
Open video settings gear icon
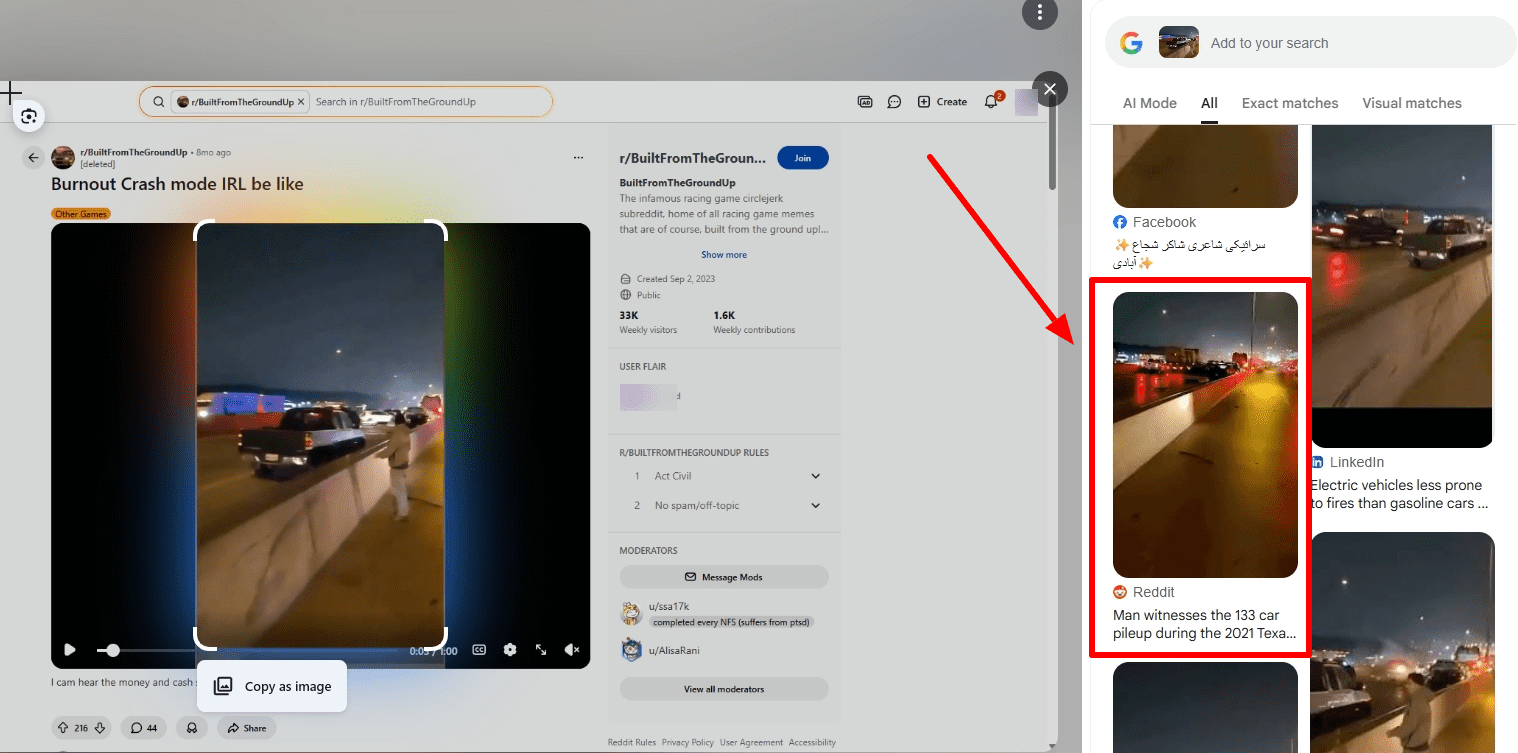pos(510,649)
